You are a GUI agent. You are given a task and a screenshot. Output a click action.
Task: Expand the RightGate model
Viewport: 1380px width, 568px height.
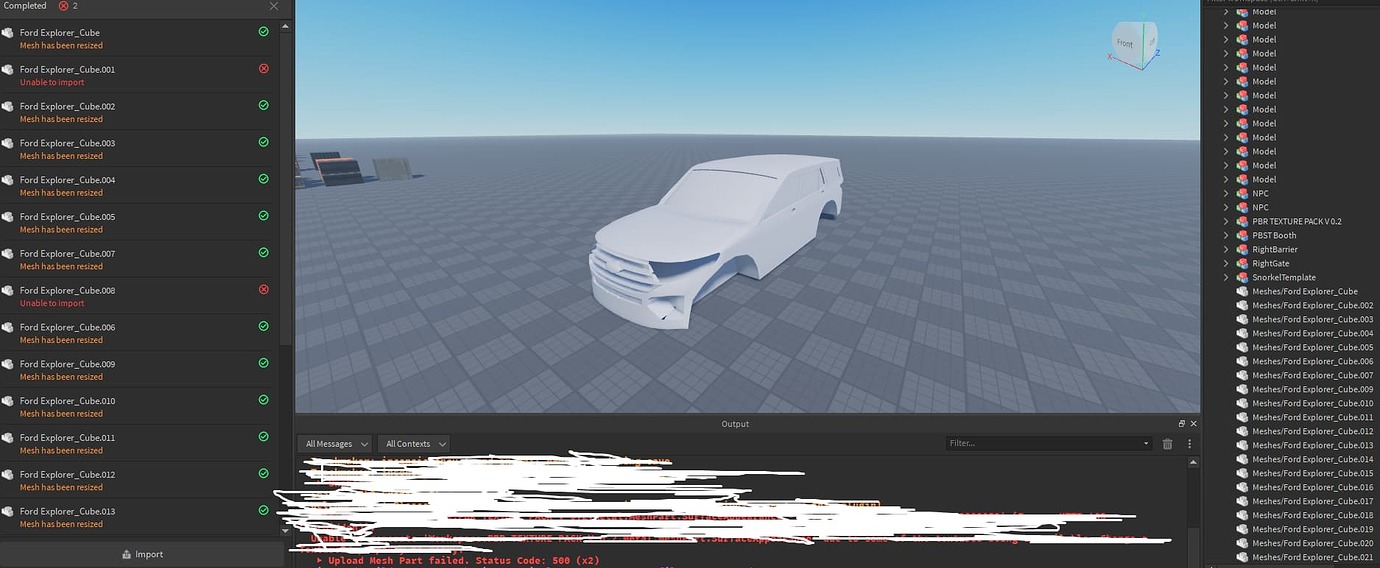(x=1227, y=263)
